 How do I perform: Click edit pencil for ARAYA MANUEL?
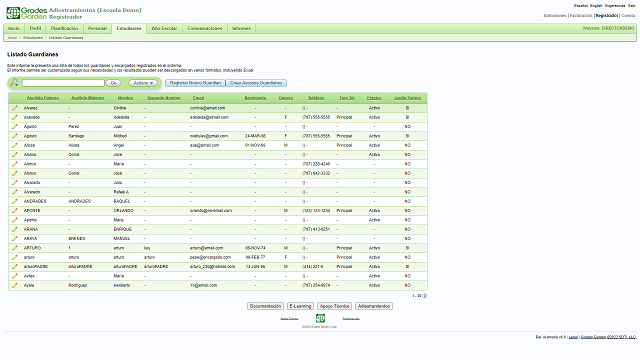pos(15,239)
